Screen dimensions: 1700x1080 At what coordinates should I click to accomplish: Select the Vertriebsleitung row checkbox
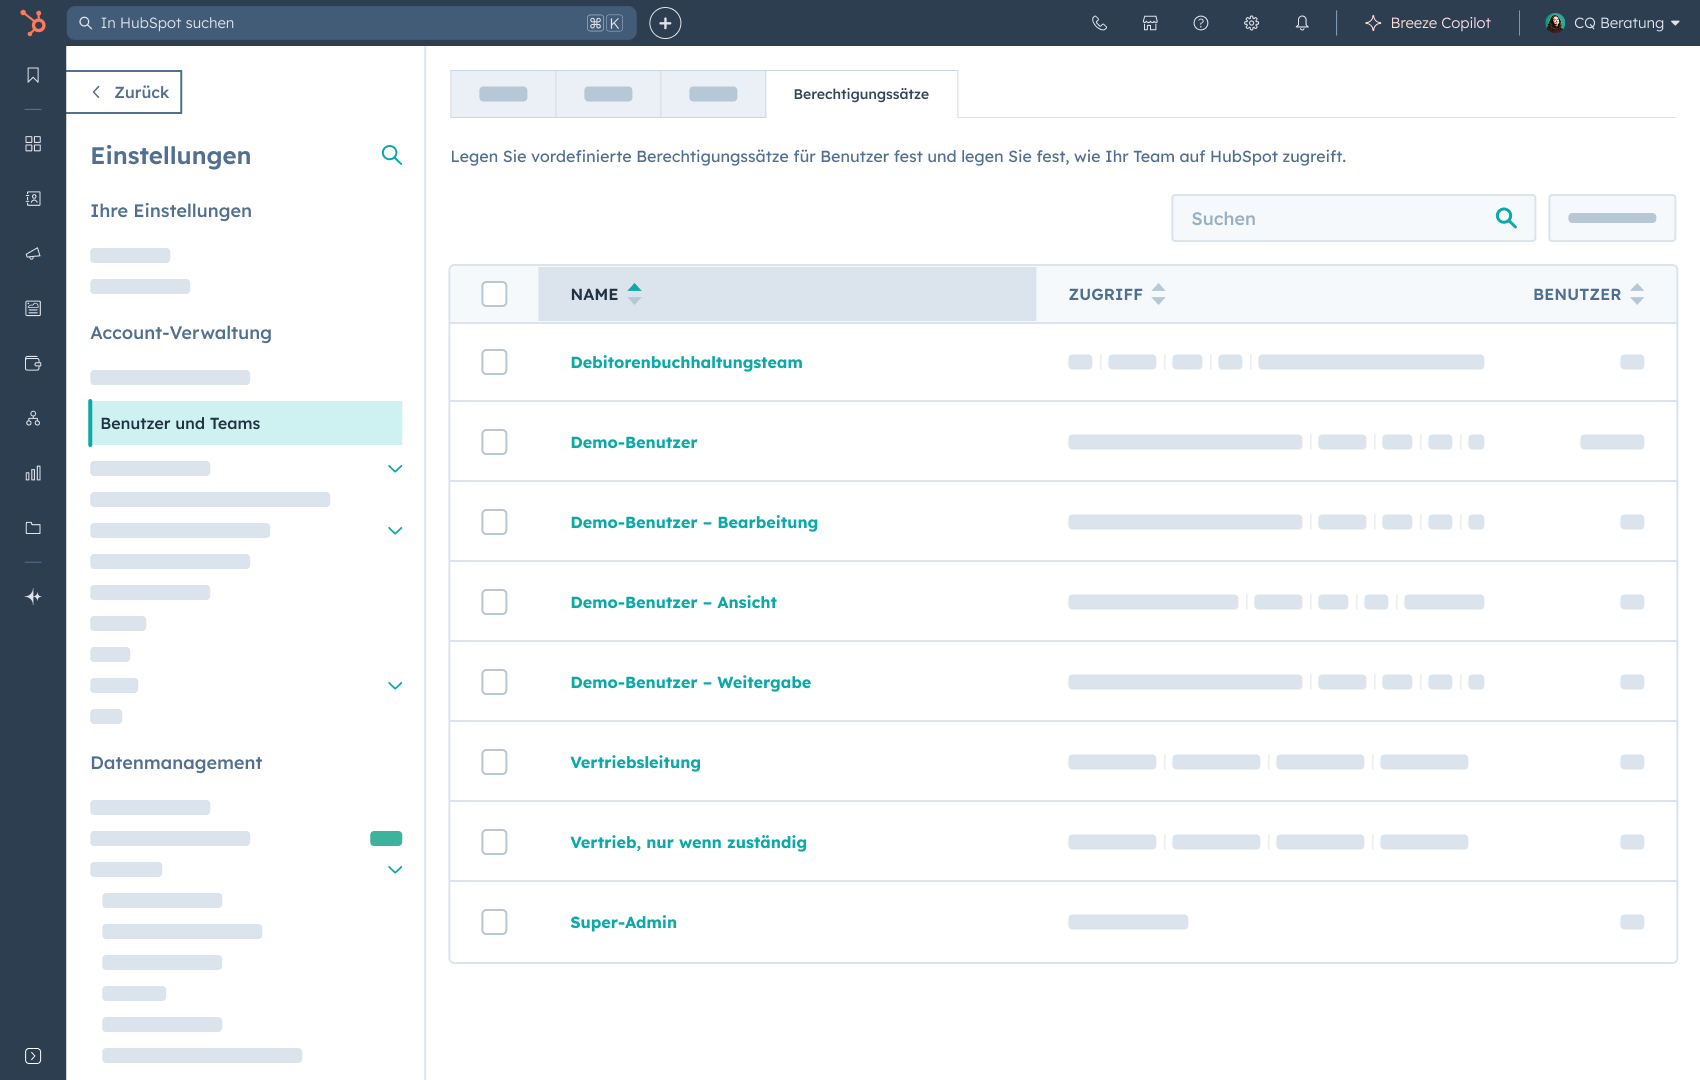[x=494, y=762]
